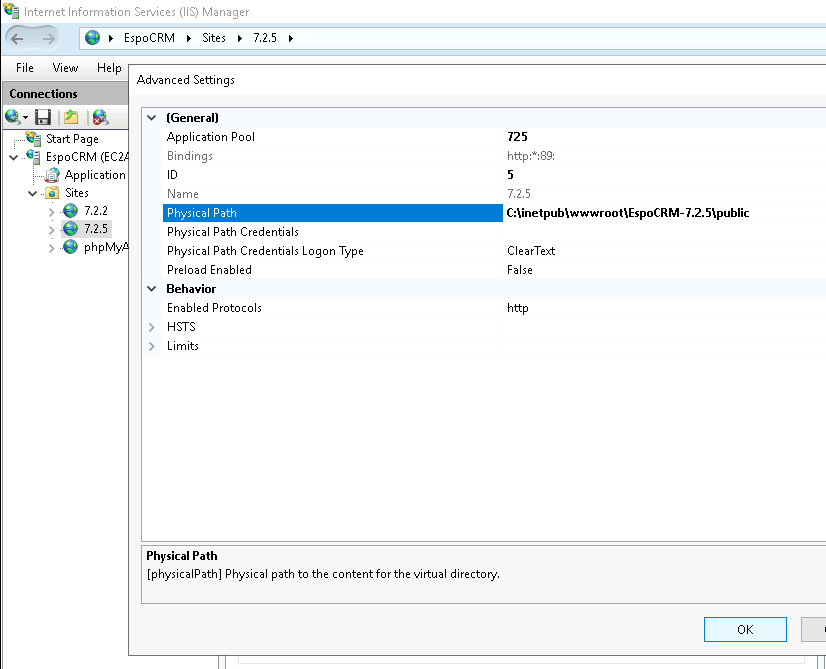Image resolution: width=826 pixels, height=669 pixels.
Task: Collapse the Sites tree node
Action: point(33,193)
